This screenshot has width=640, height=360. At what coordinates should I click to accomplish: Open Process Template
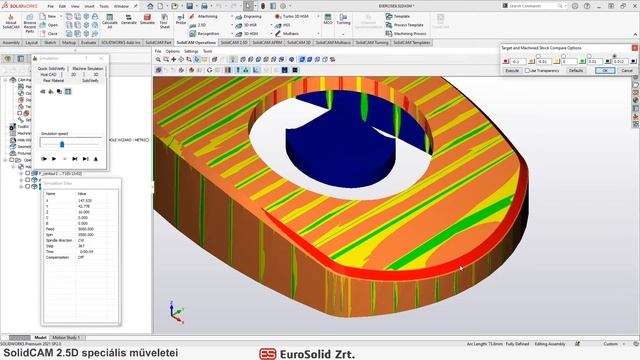tap(404, 25)
